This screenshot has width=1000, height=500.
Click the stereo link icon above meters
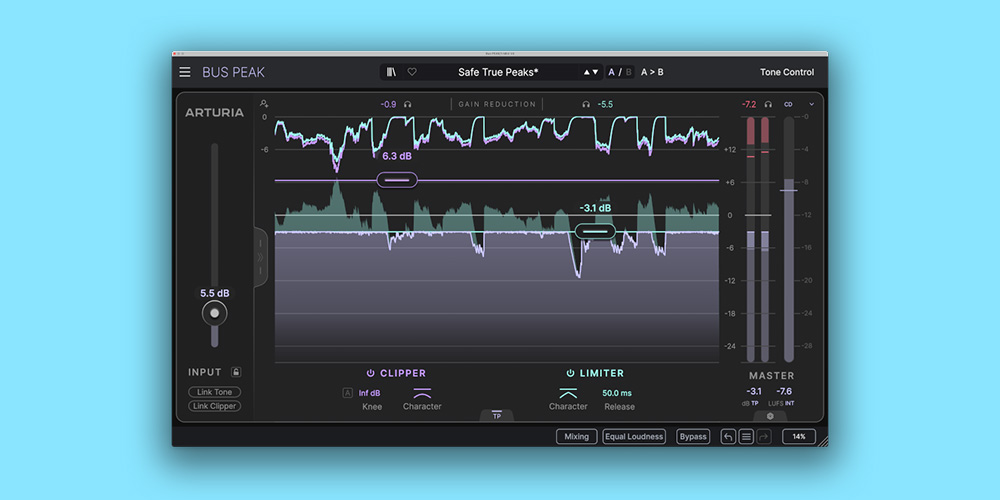(788, 104)
